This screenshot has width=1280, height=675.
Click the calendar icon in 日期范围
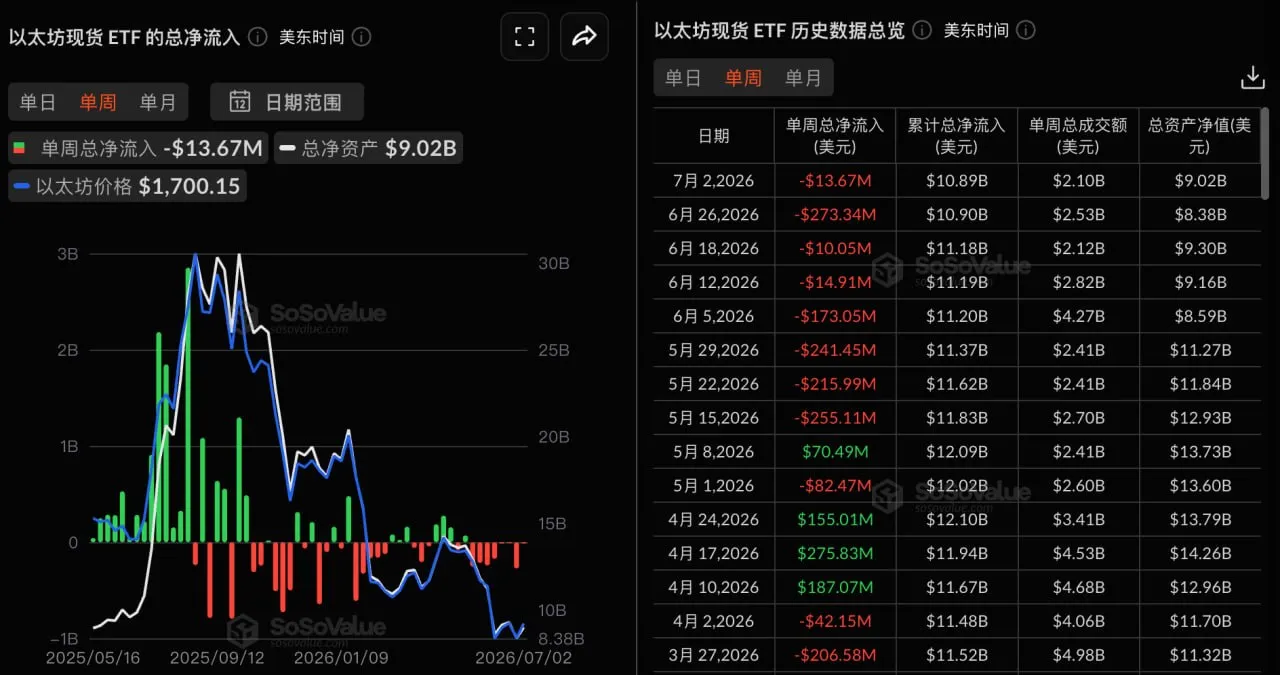pos(240,102)
